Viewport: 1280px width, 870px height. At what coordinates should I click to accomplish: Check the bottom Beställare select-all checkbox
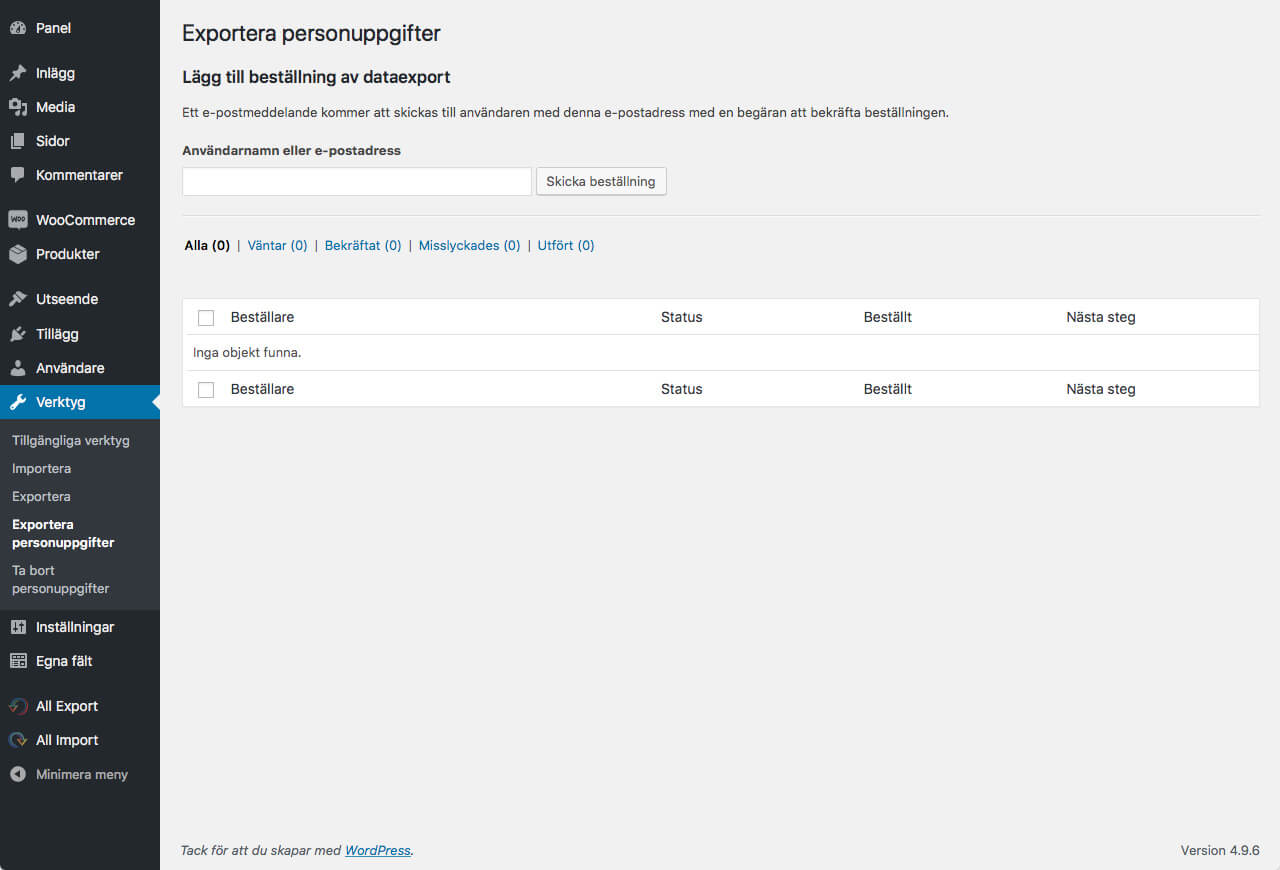(206, 390)
